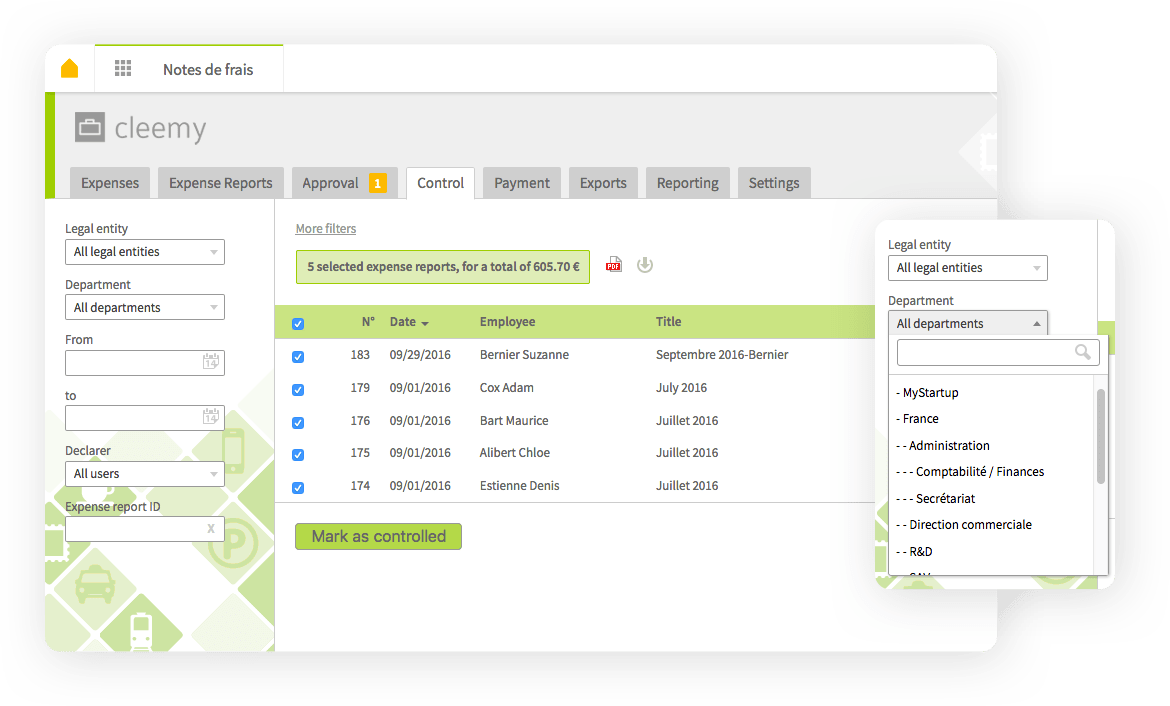Sort by the Employee column header
Viewport: 1170px width, 706px height.
click(x=507, y=322)
